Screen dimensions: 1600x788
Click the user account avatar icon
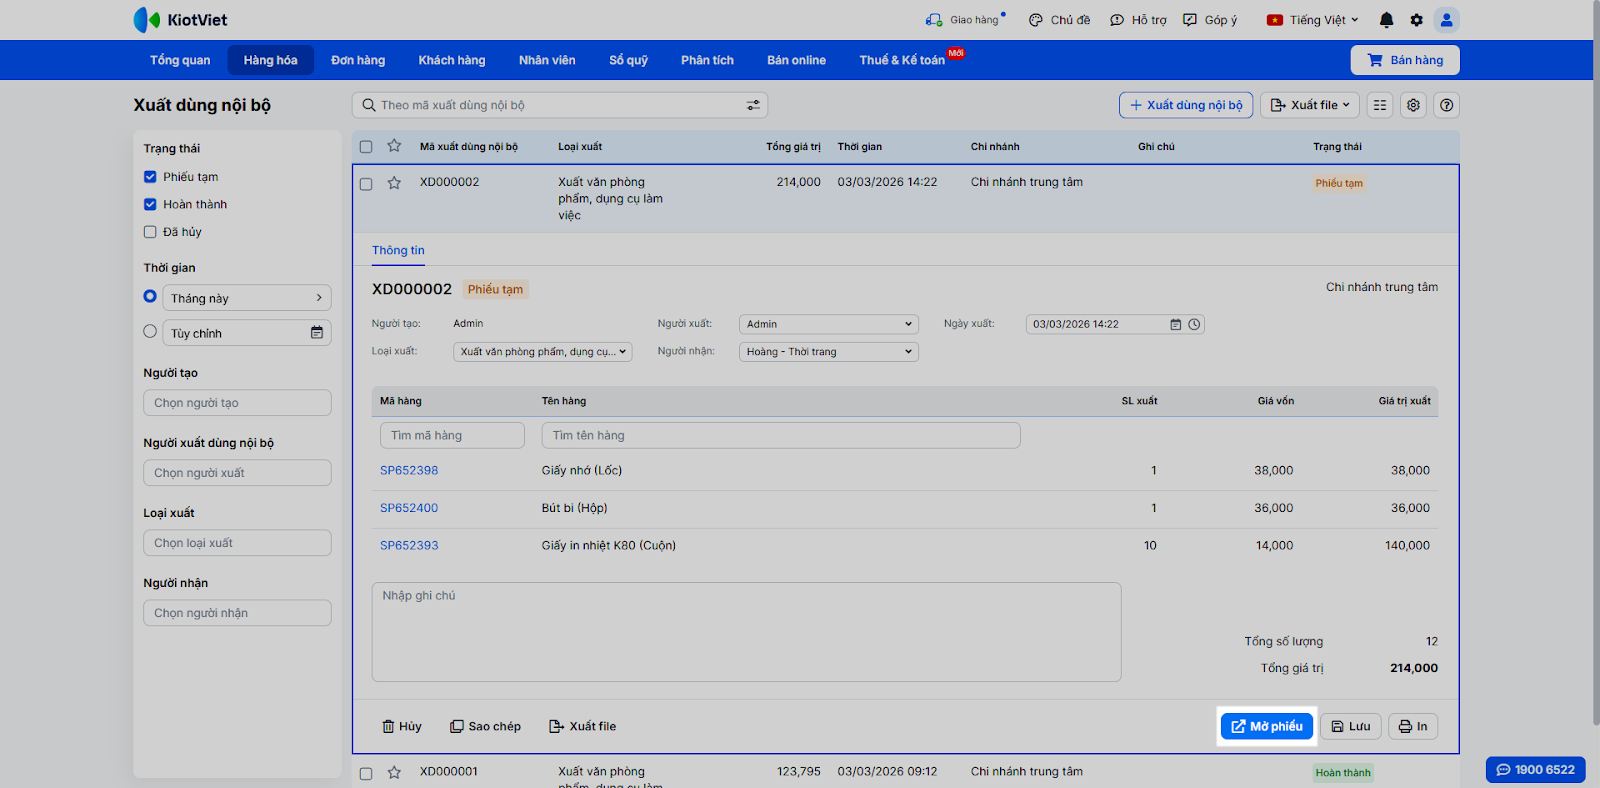pos(1446,20)
